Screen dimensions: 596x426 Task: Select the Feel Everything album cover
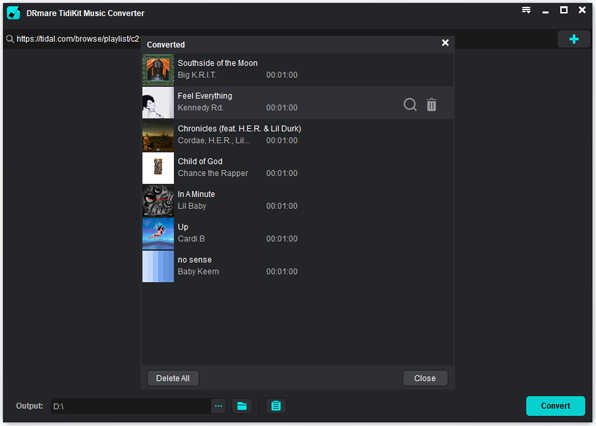tap(158, 103)
